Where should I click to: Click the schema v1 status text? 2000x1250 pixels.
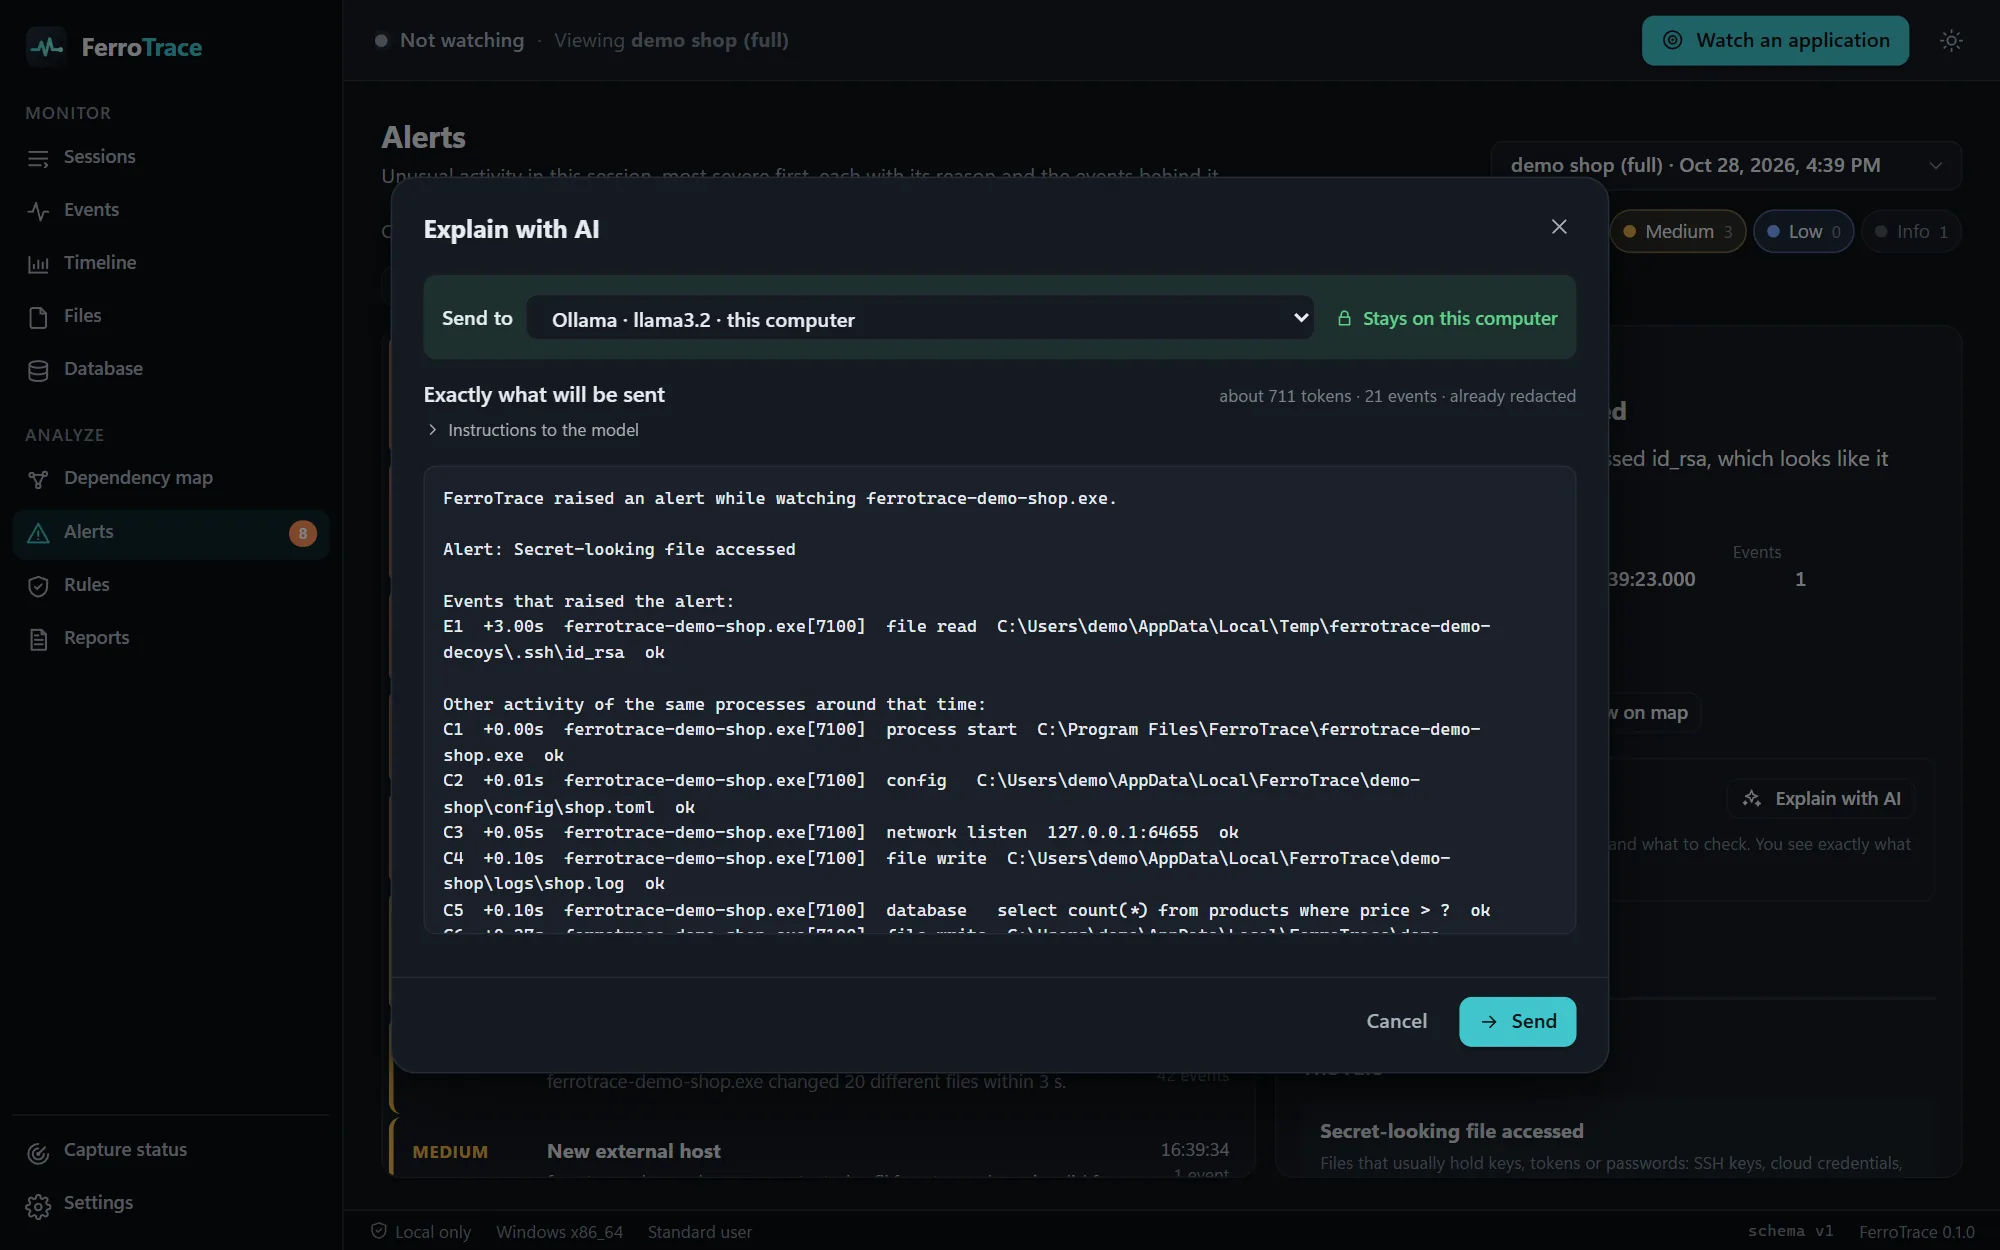(1790, 1231)
